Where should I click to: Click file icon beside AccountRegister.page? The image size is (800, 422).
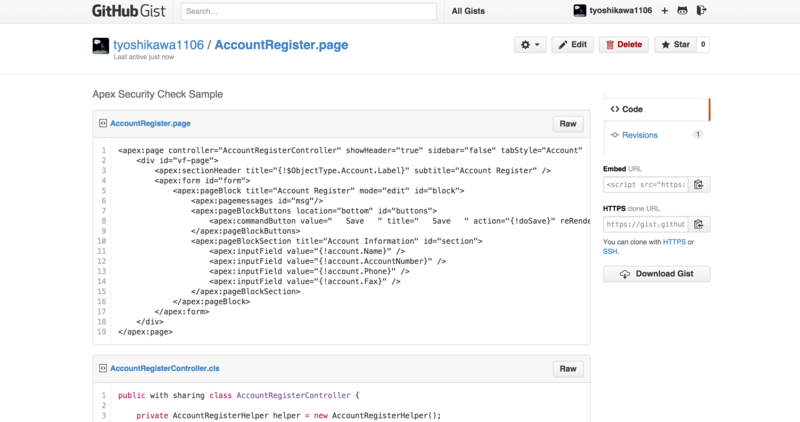click(103, 123)
